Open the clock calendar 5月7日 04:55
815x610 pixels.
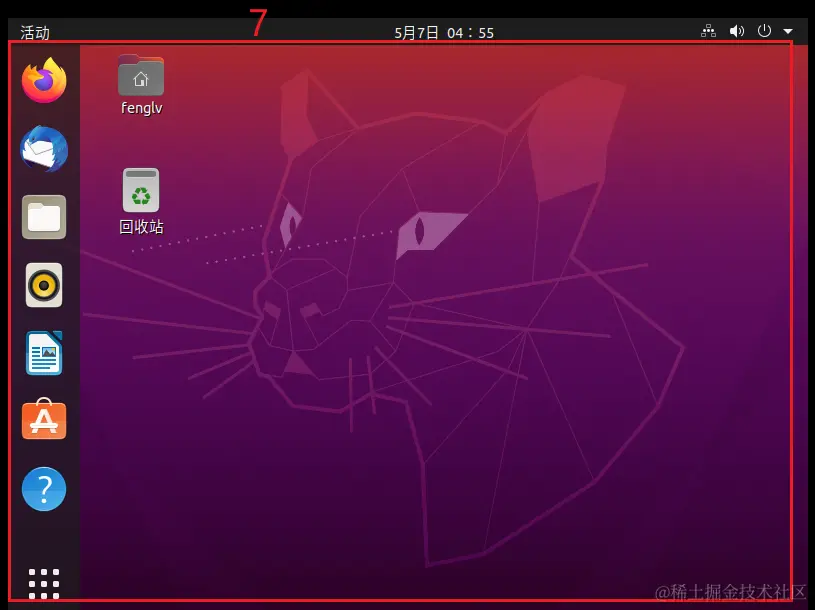click(x=444, y=33)
